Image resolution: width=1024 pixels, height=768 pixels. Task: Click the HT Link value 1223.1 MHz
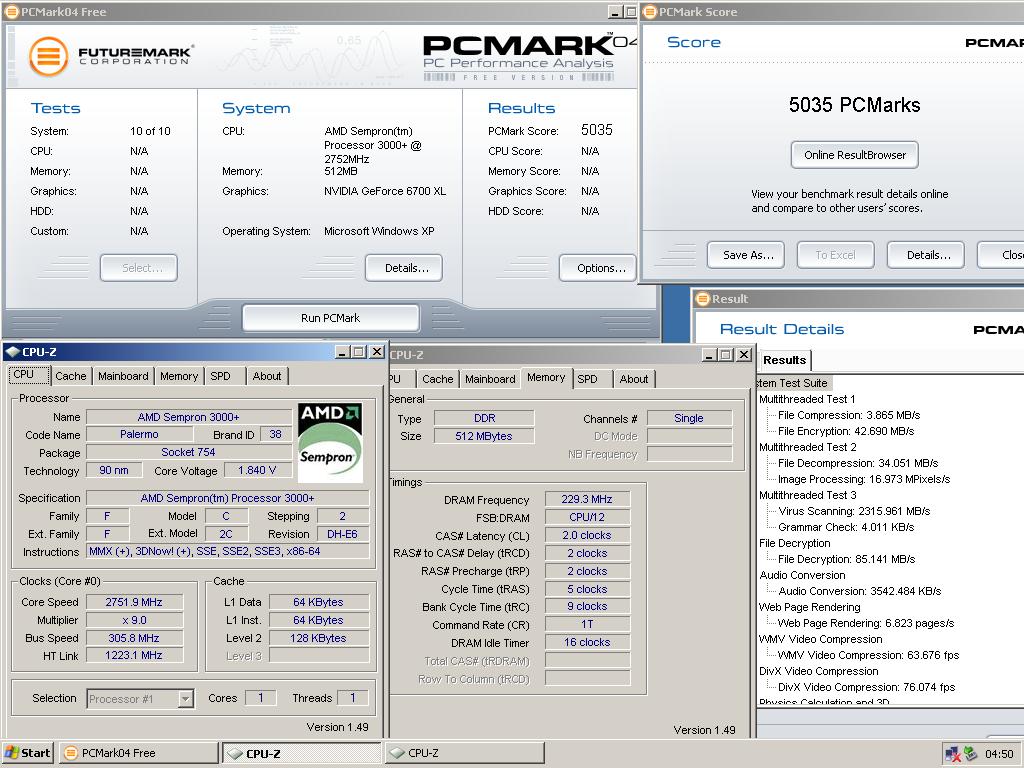point(134,655)
